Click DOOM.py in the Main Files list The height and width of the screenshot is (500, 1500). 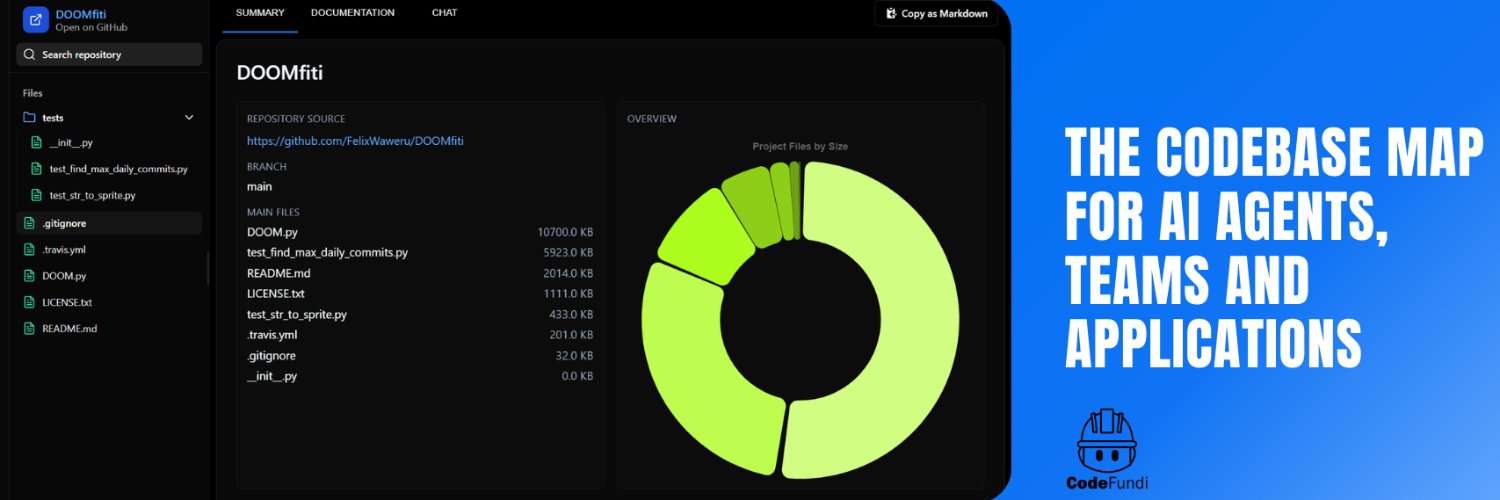pyautogui.click(x=273, y=232)
